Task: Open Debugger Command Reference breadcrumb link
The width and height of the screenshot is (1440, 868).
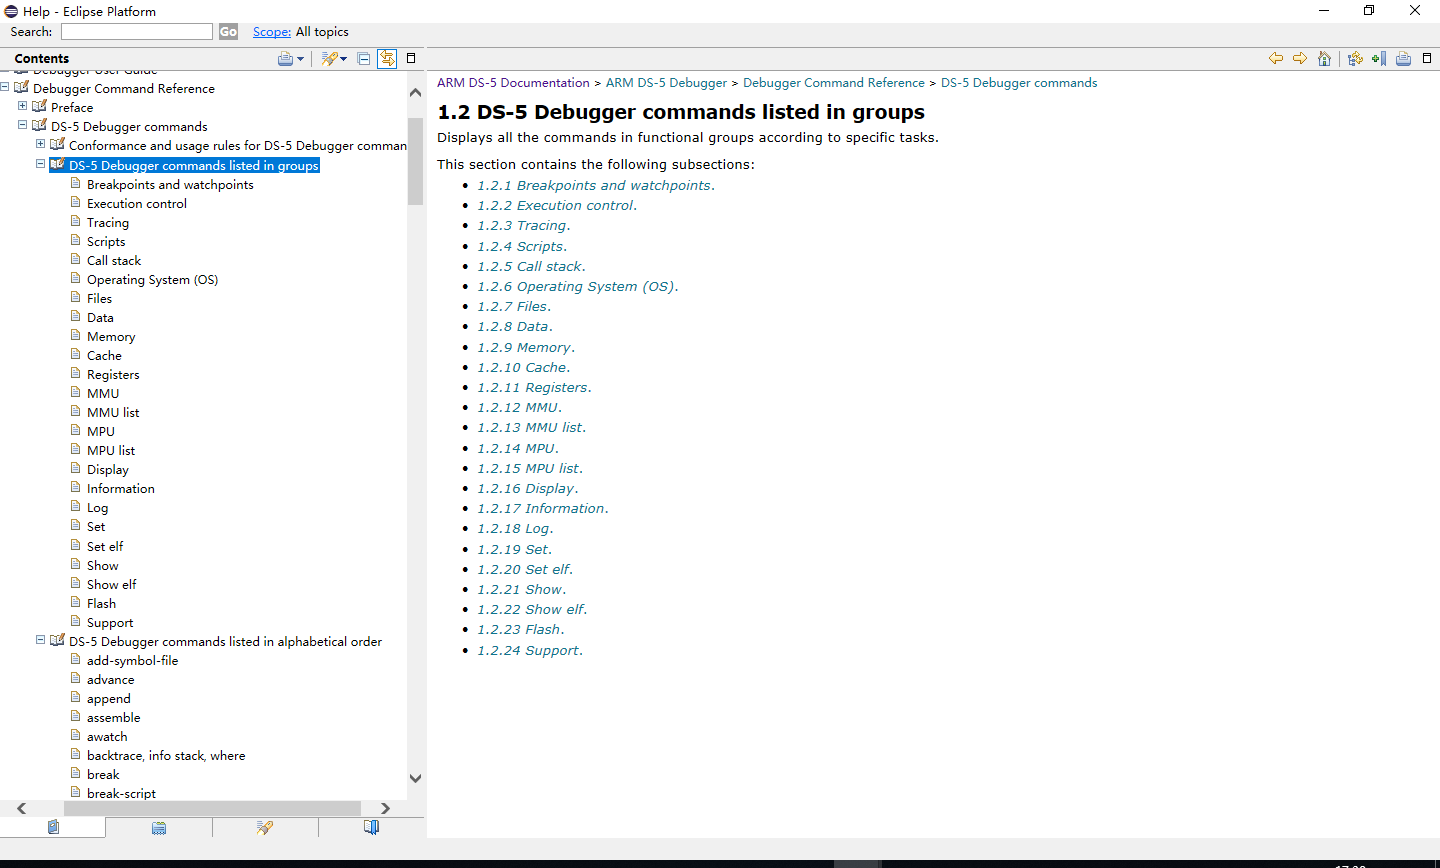Action: (x=834, y=83)
